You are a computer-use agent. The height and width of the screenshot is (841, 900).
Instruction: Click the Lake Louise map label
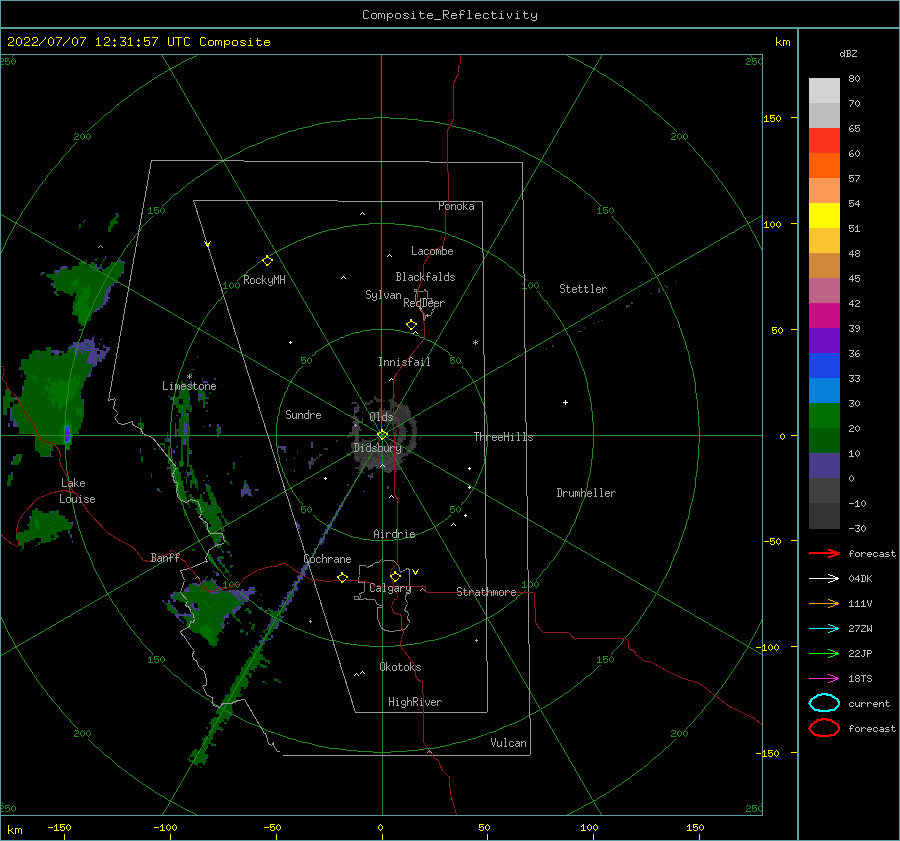point(77,491)
